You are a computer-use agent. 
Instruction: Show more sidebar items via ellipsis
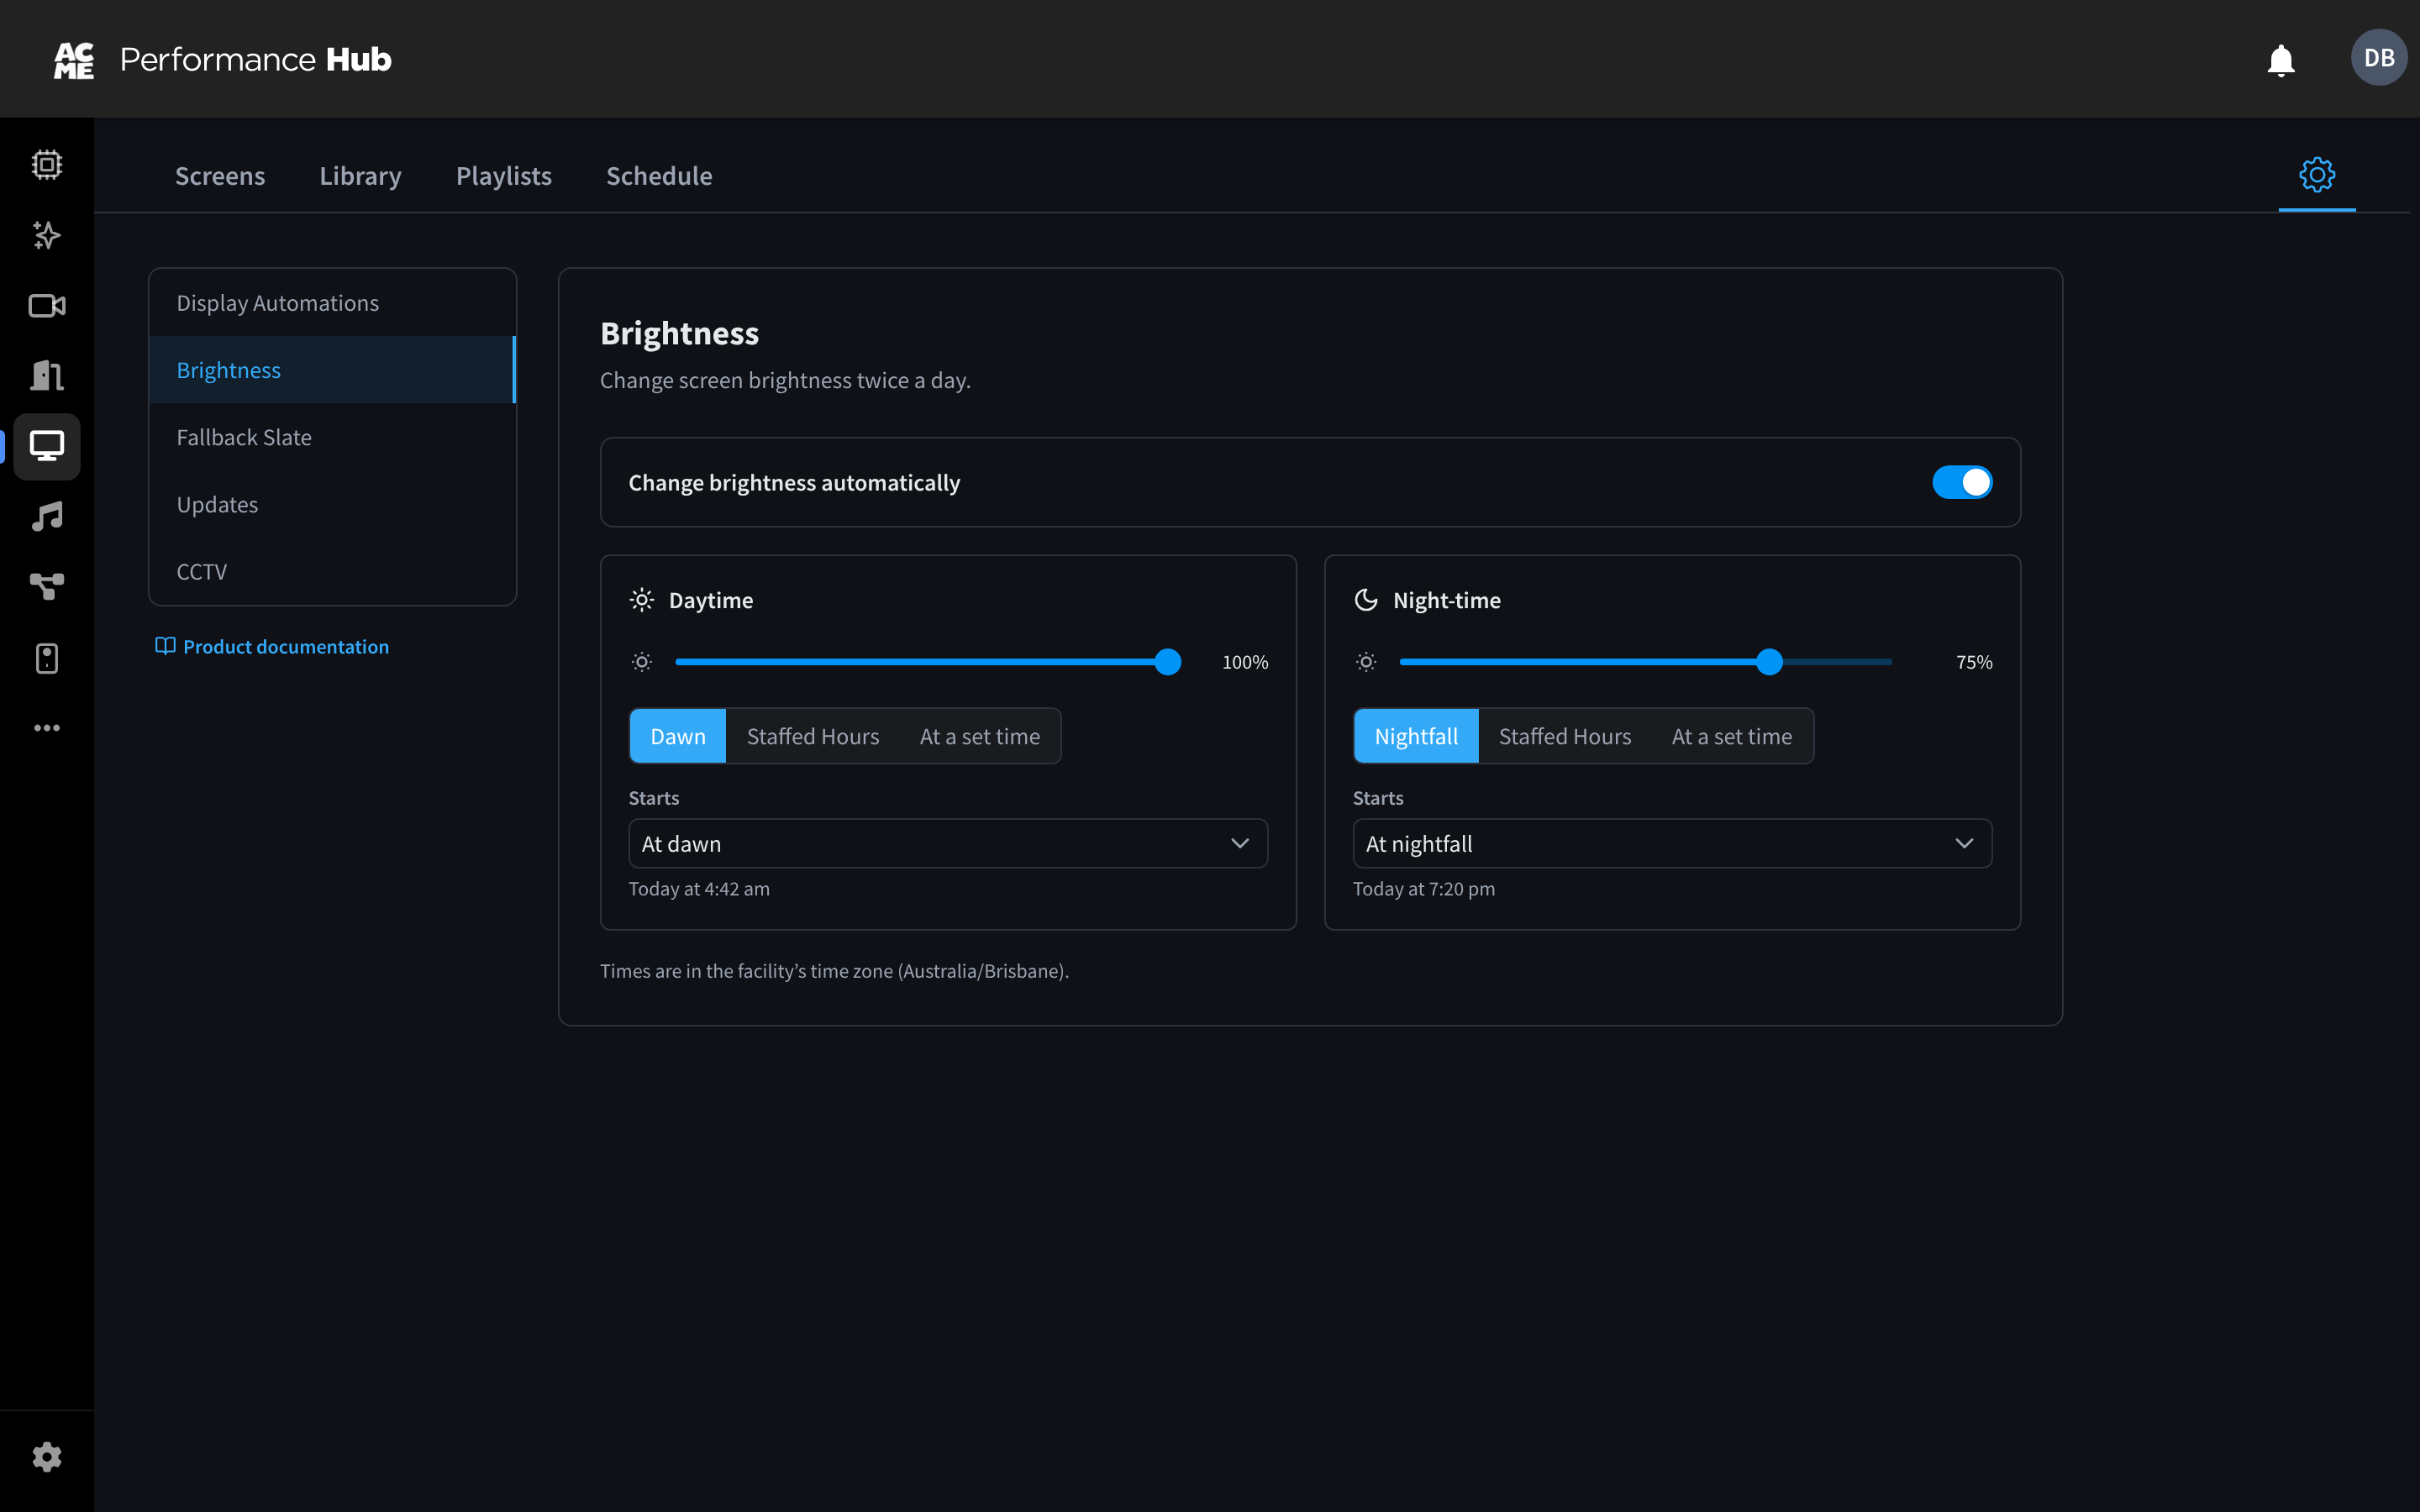point(47,728)
